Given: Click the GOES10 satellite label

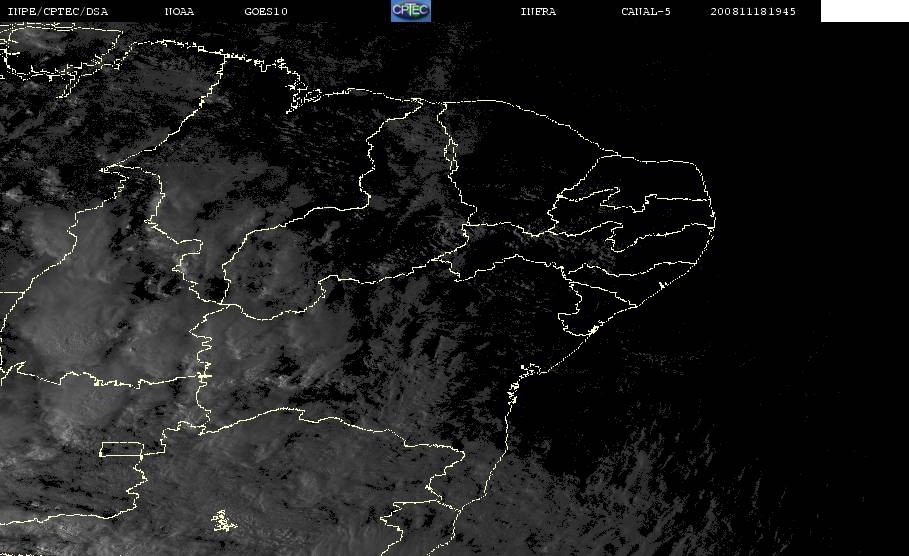Looking at the screenshot, I should [266, 12].
